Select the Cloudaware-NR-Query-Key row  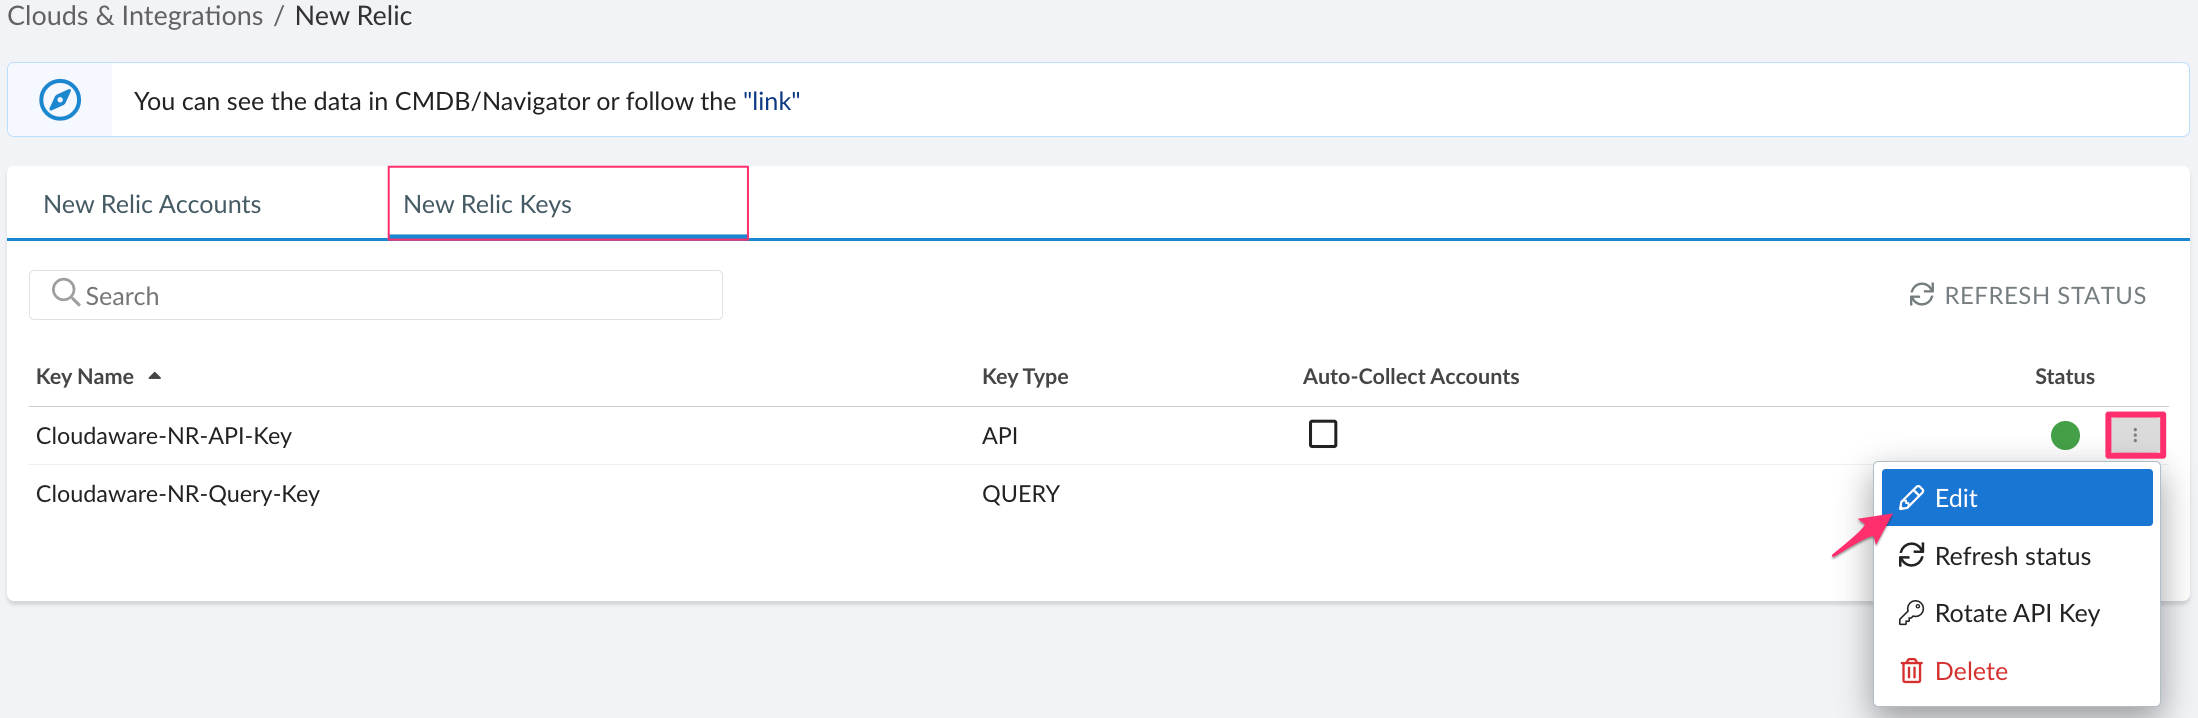click(x=178, y=494)
